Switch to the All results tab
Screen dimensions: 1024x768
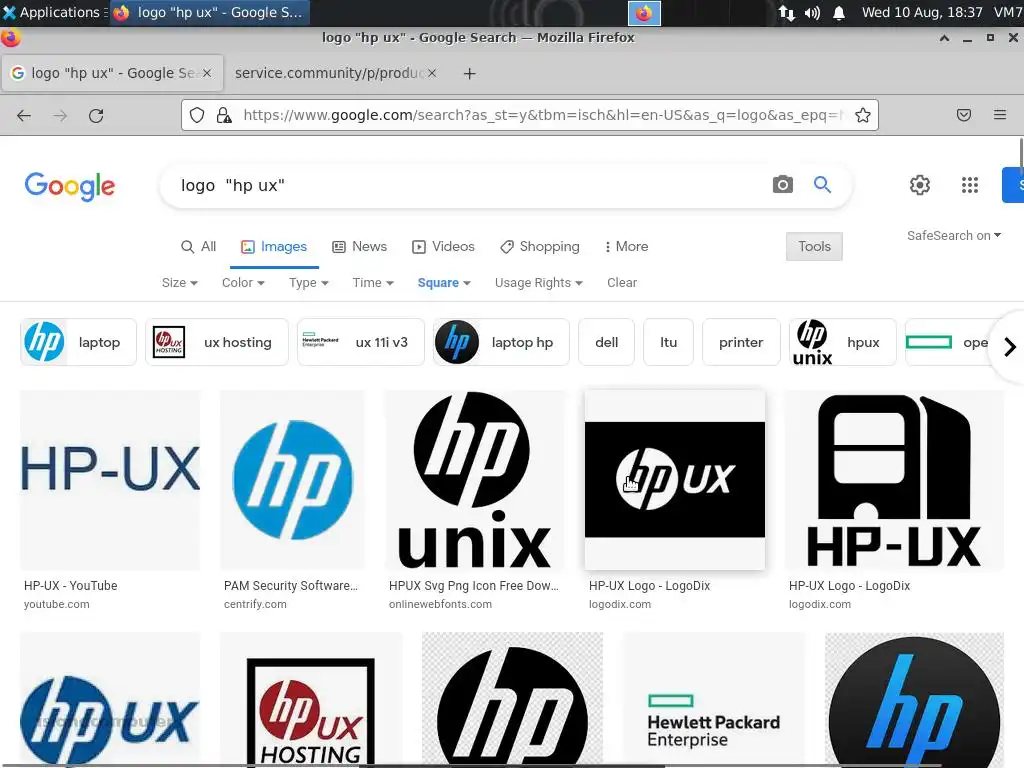[x=198, y=247]
